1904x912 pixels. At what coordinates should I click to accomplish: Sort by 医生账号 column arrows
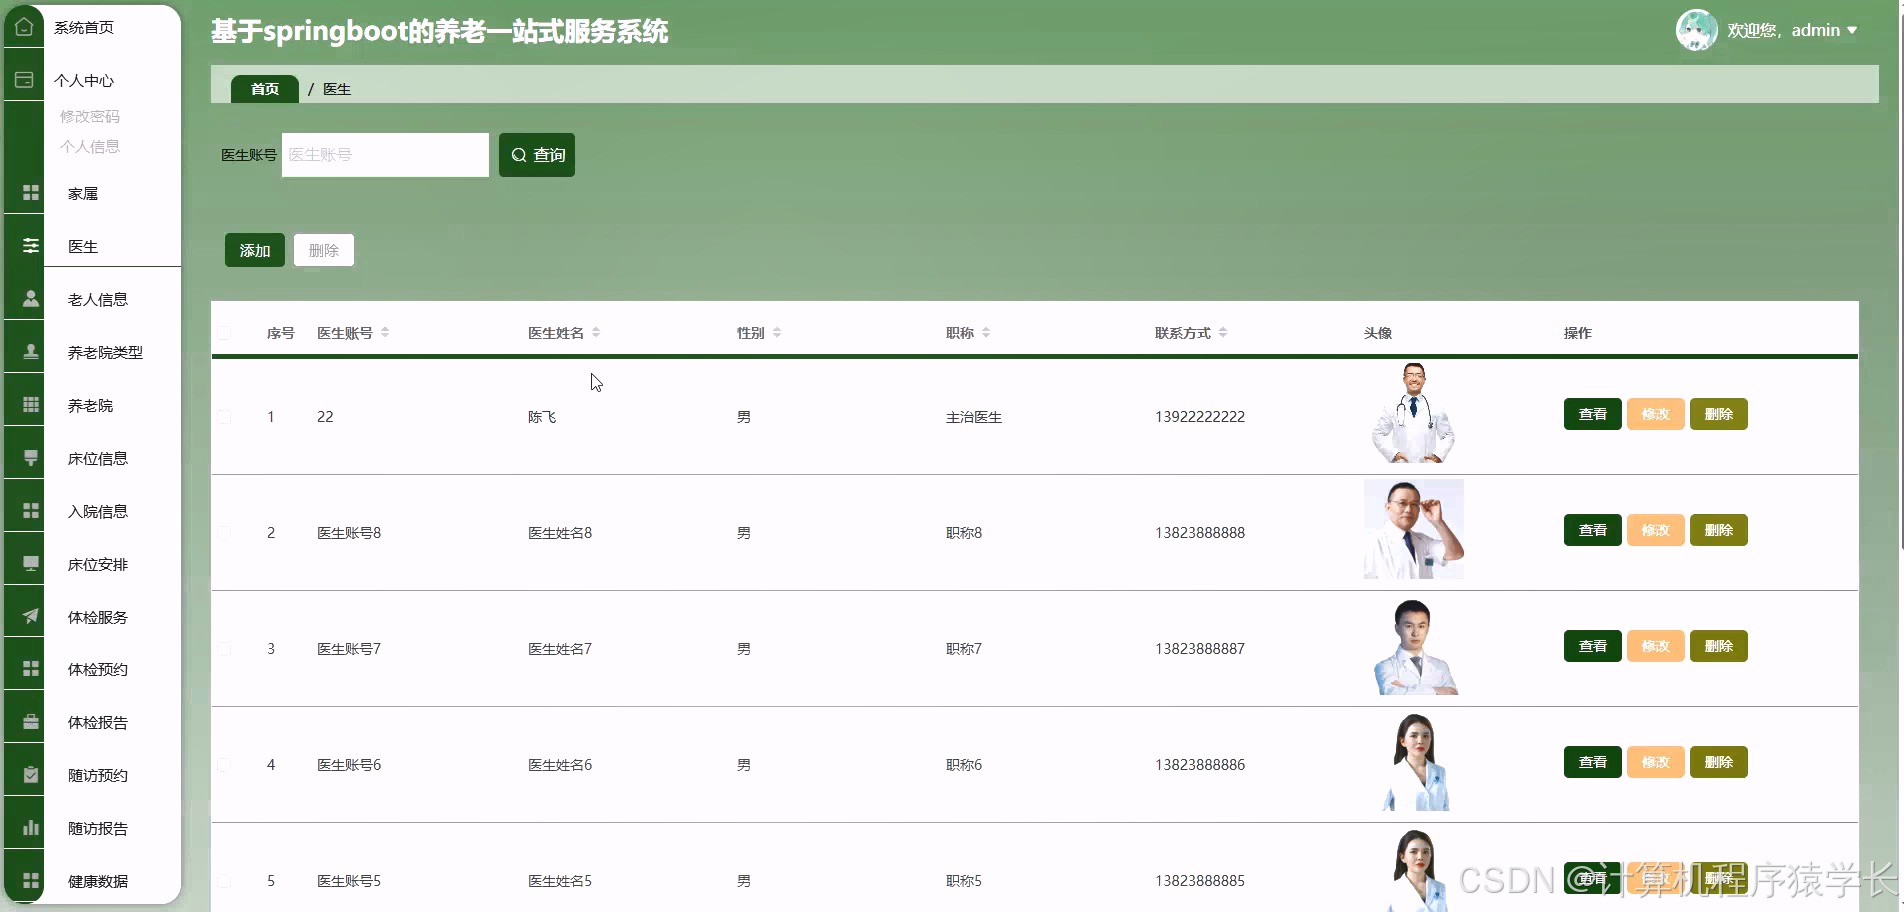(385, 333)
